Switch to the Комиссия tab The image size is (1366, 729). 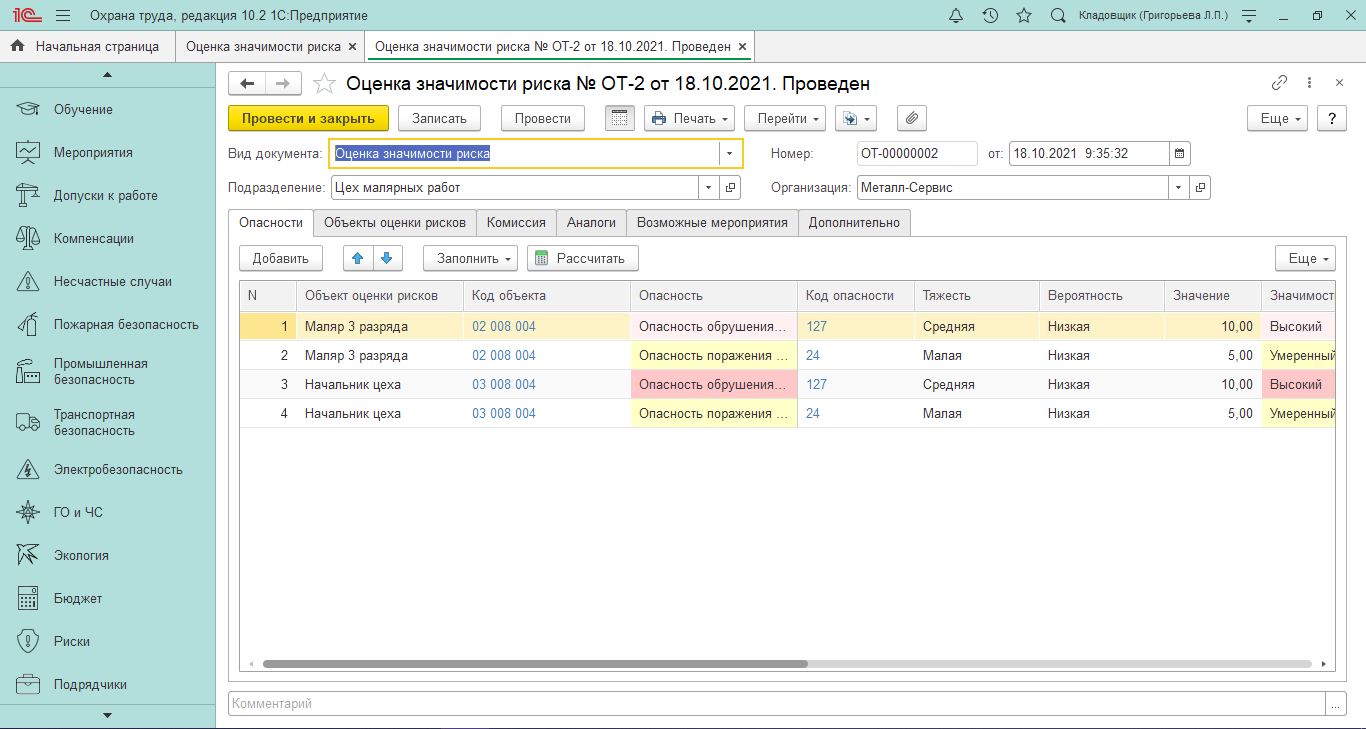click(516, 223)
